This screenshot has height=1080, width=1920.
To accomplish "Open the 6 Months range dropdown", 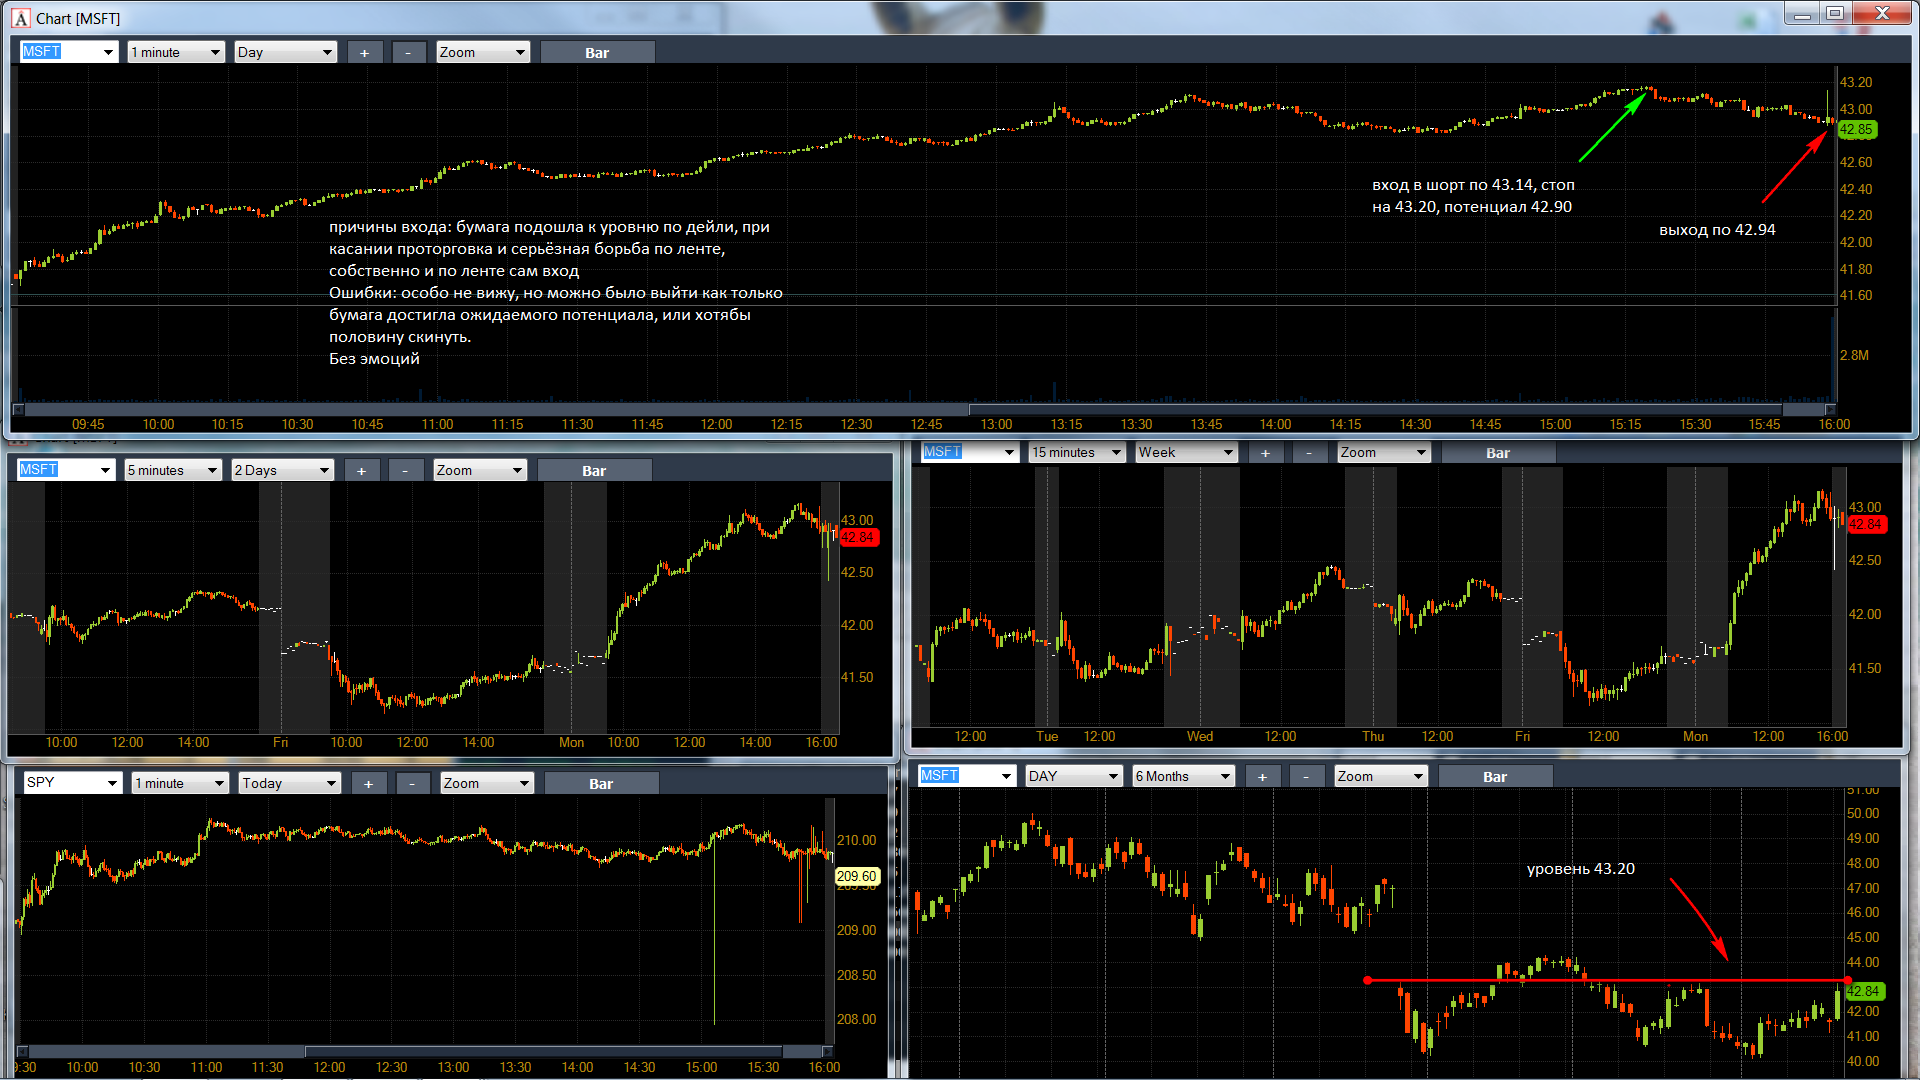I will (1183, 776).
